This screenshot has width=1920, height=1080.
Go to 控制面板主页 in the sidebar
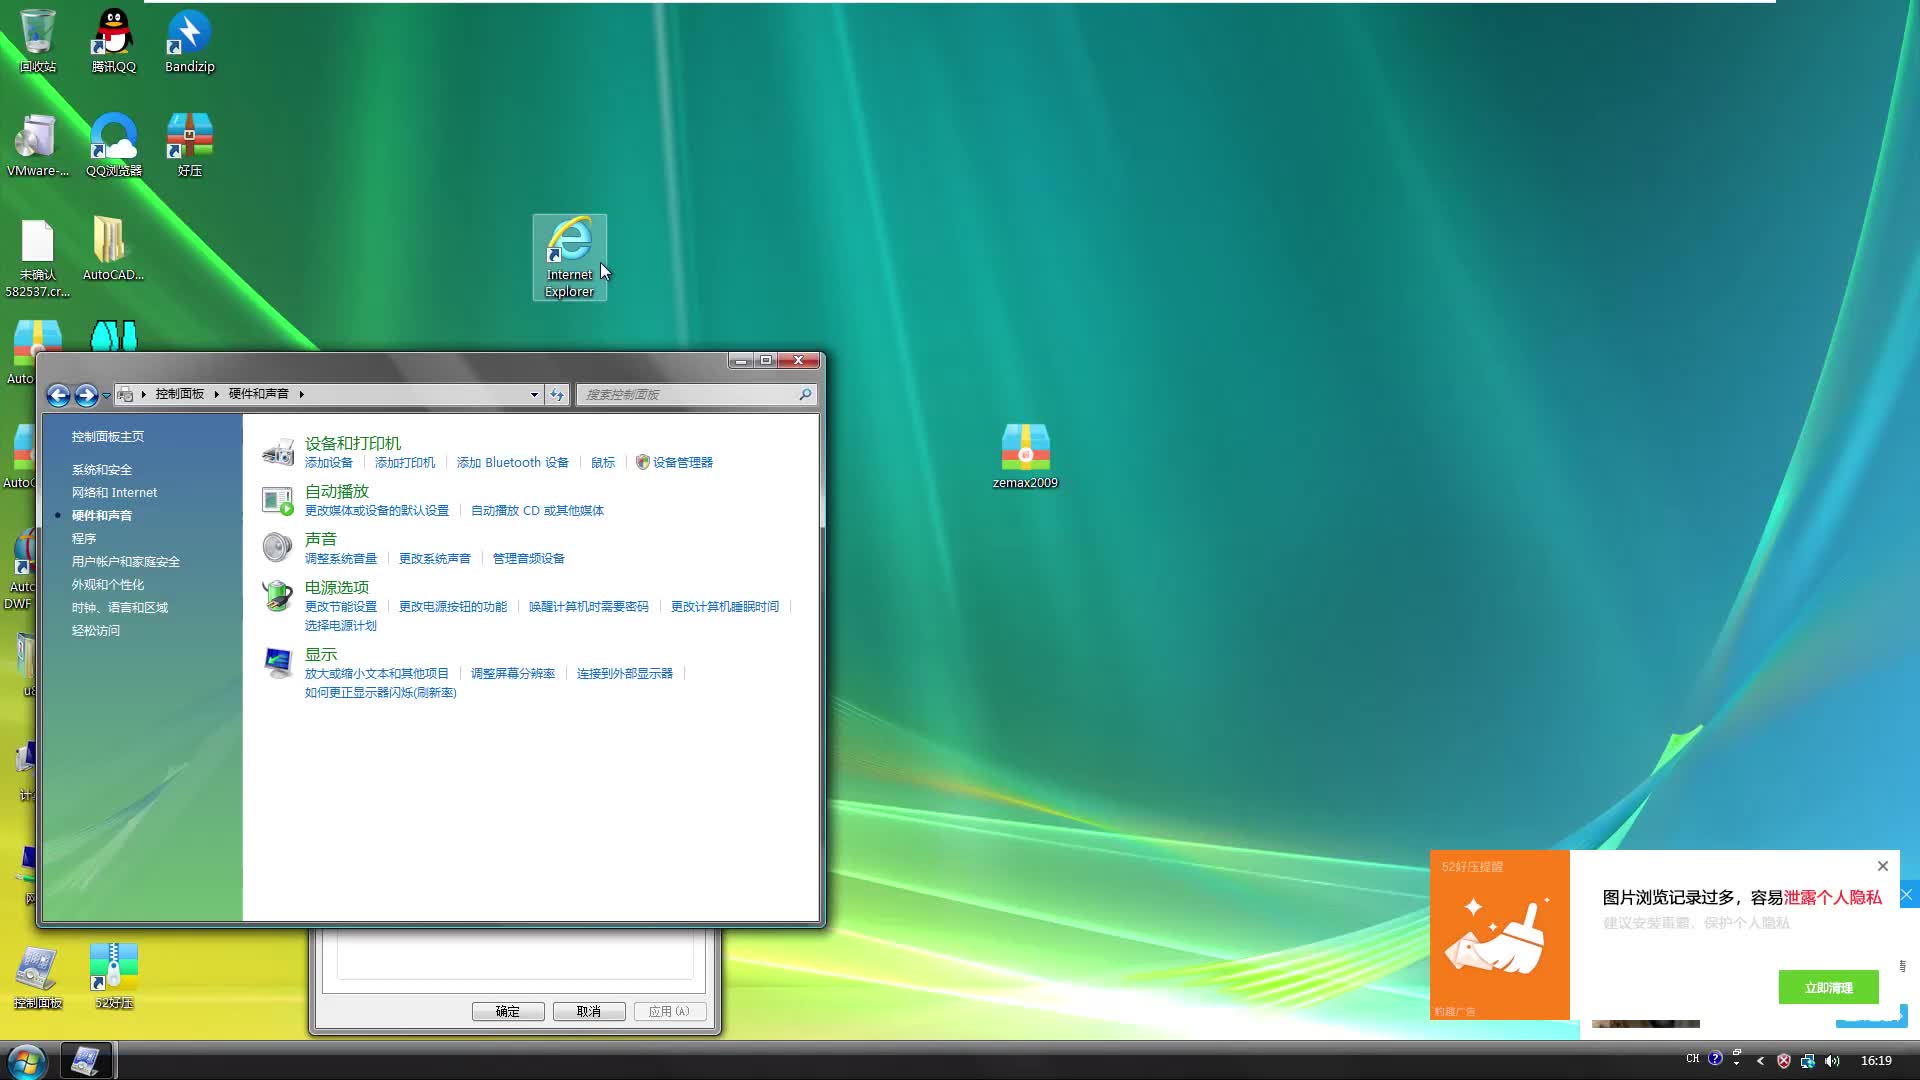point(108,436)
